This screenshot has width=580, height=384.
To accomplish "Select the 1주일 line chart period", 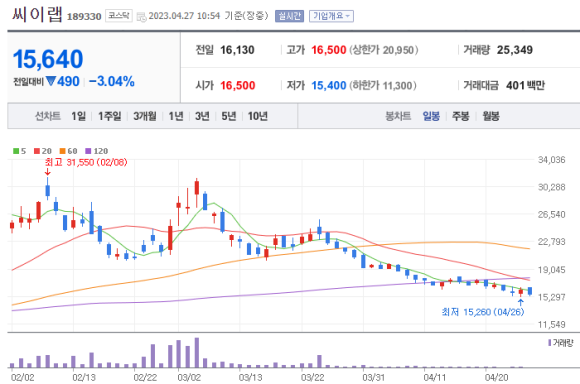I will click(x=109, y=116).
